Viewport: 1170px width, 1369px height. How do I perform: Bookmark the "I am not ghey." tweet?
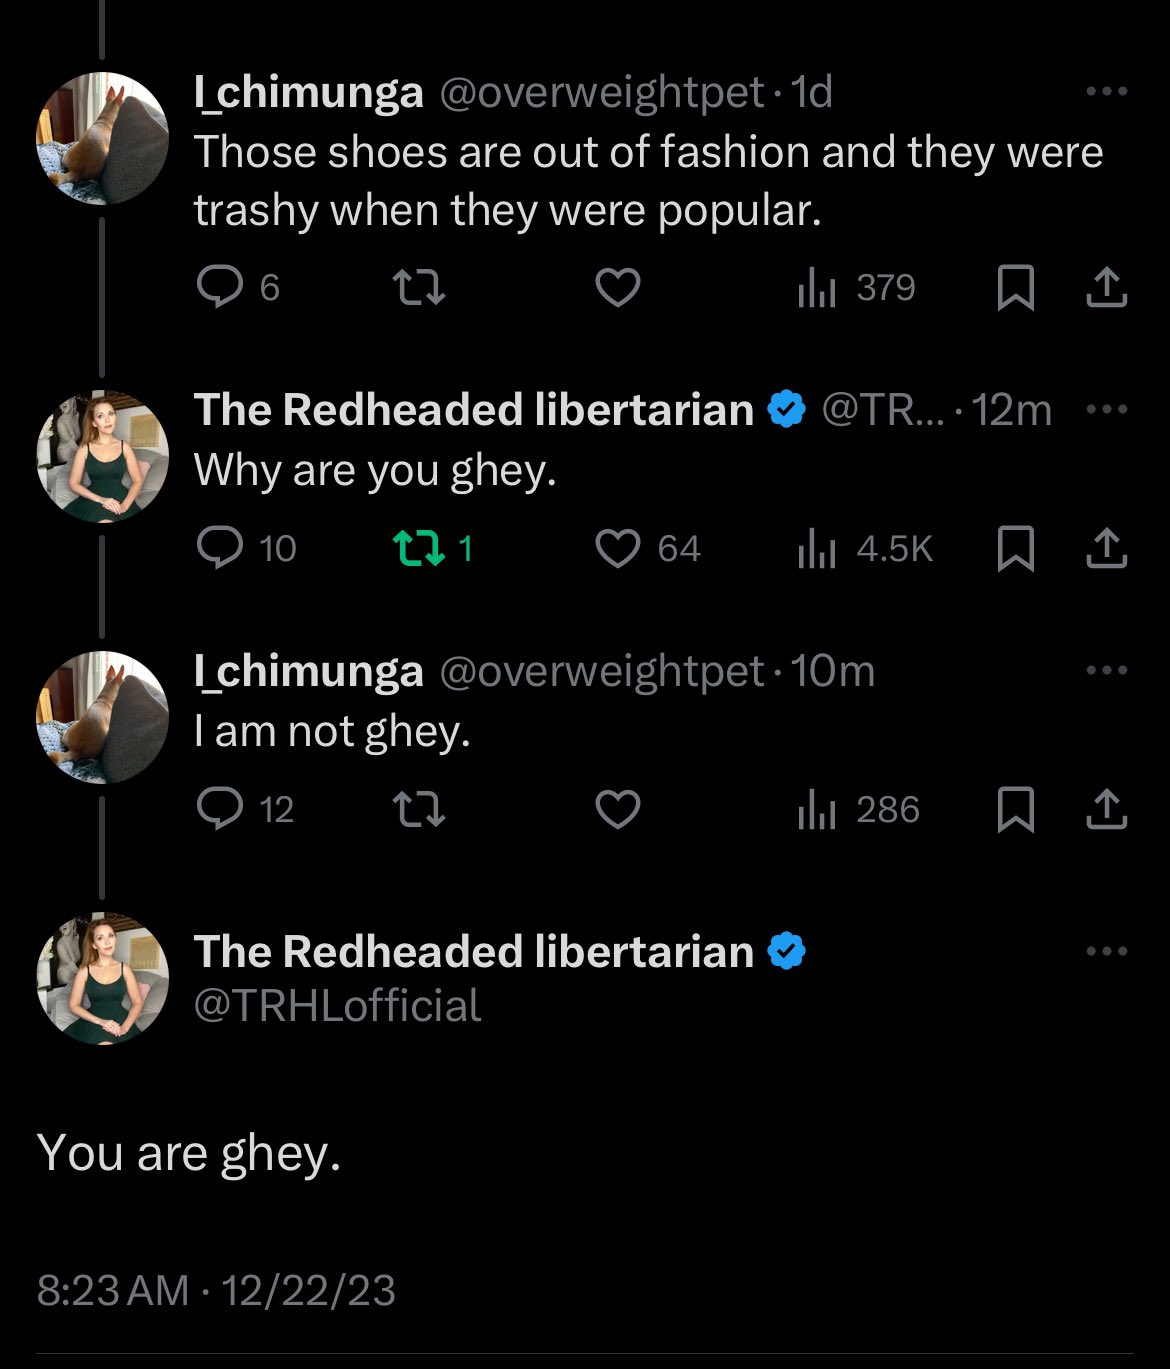(x=1016, y=809)
